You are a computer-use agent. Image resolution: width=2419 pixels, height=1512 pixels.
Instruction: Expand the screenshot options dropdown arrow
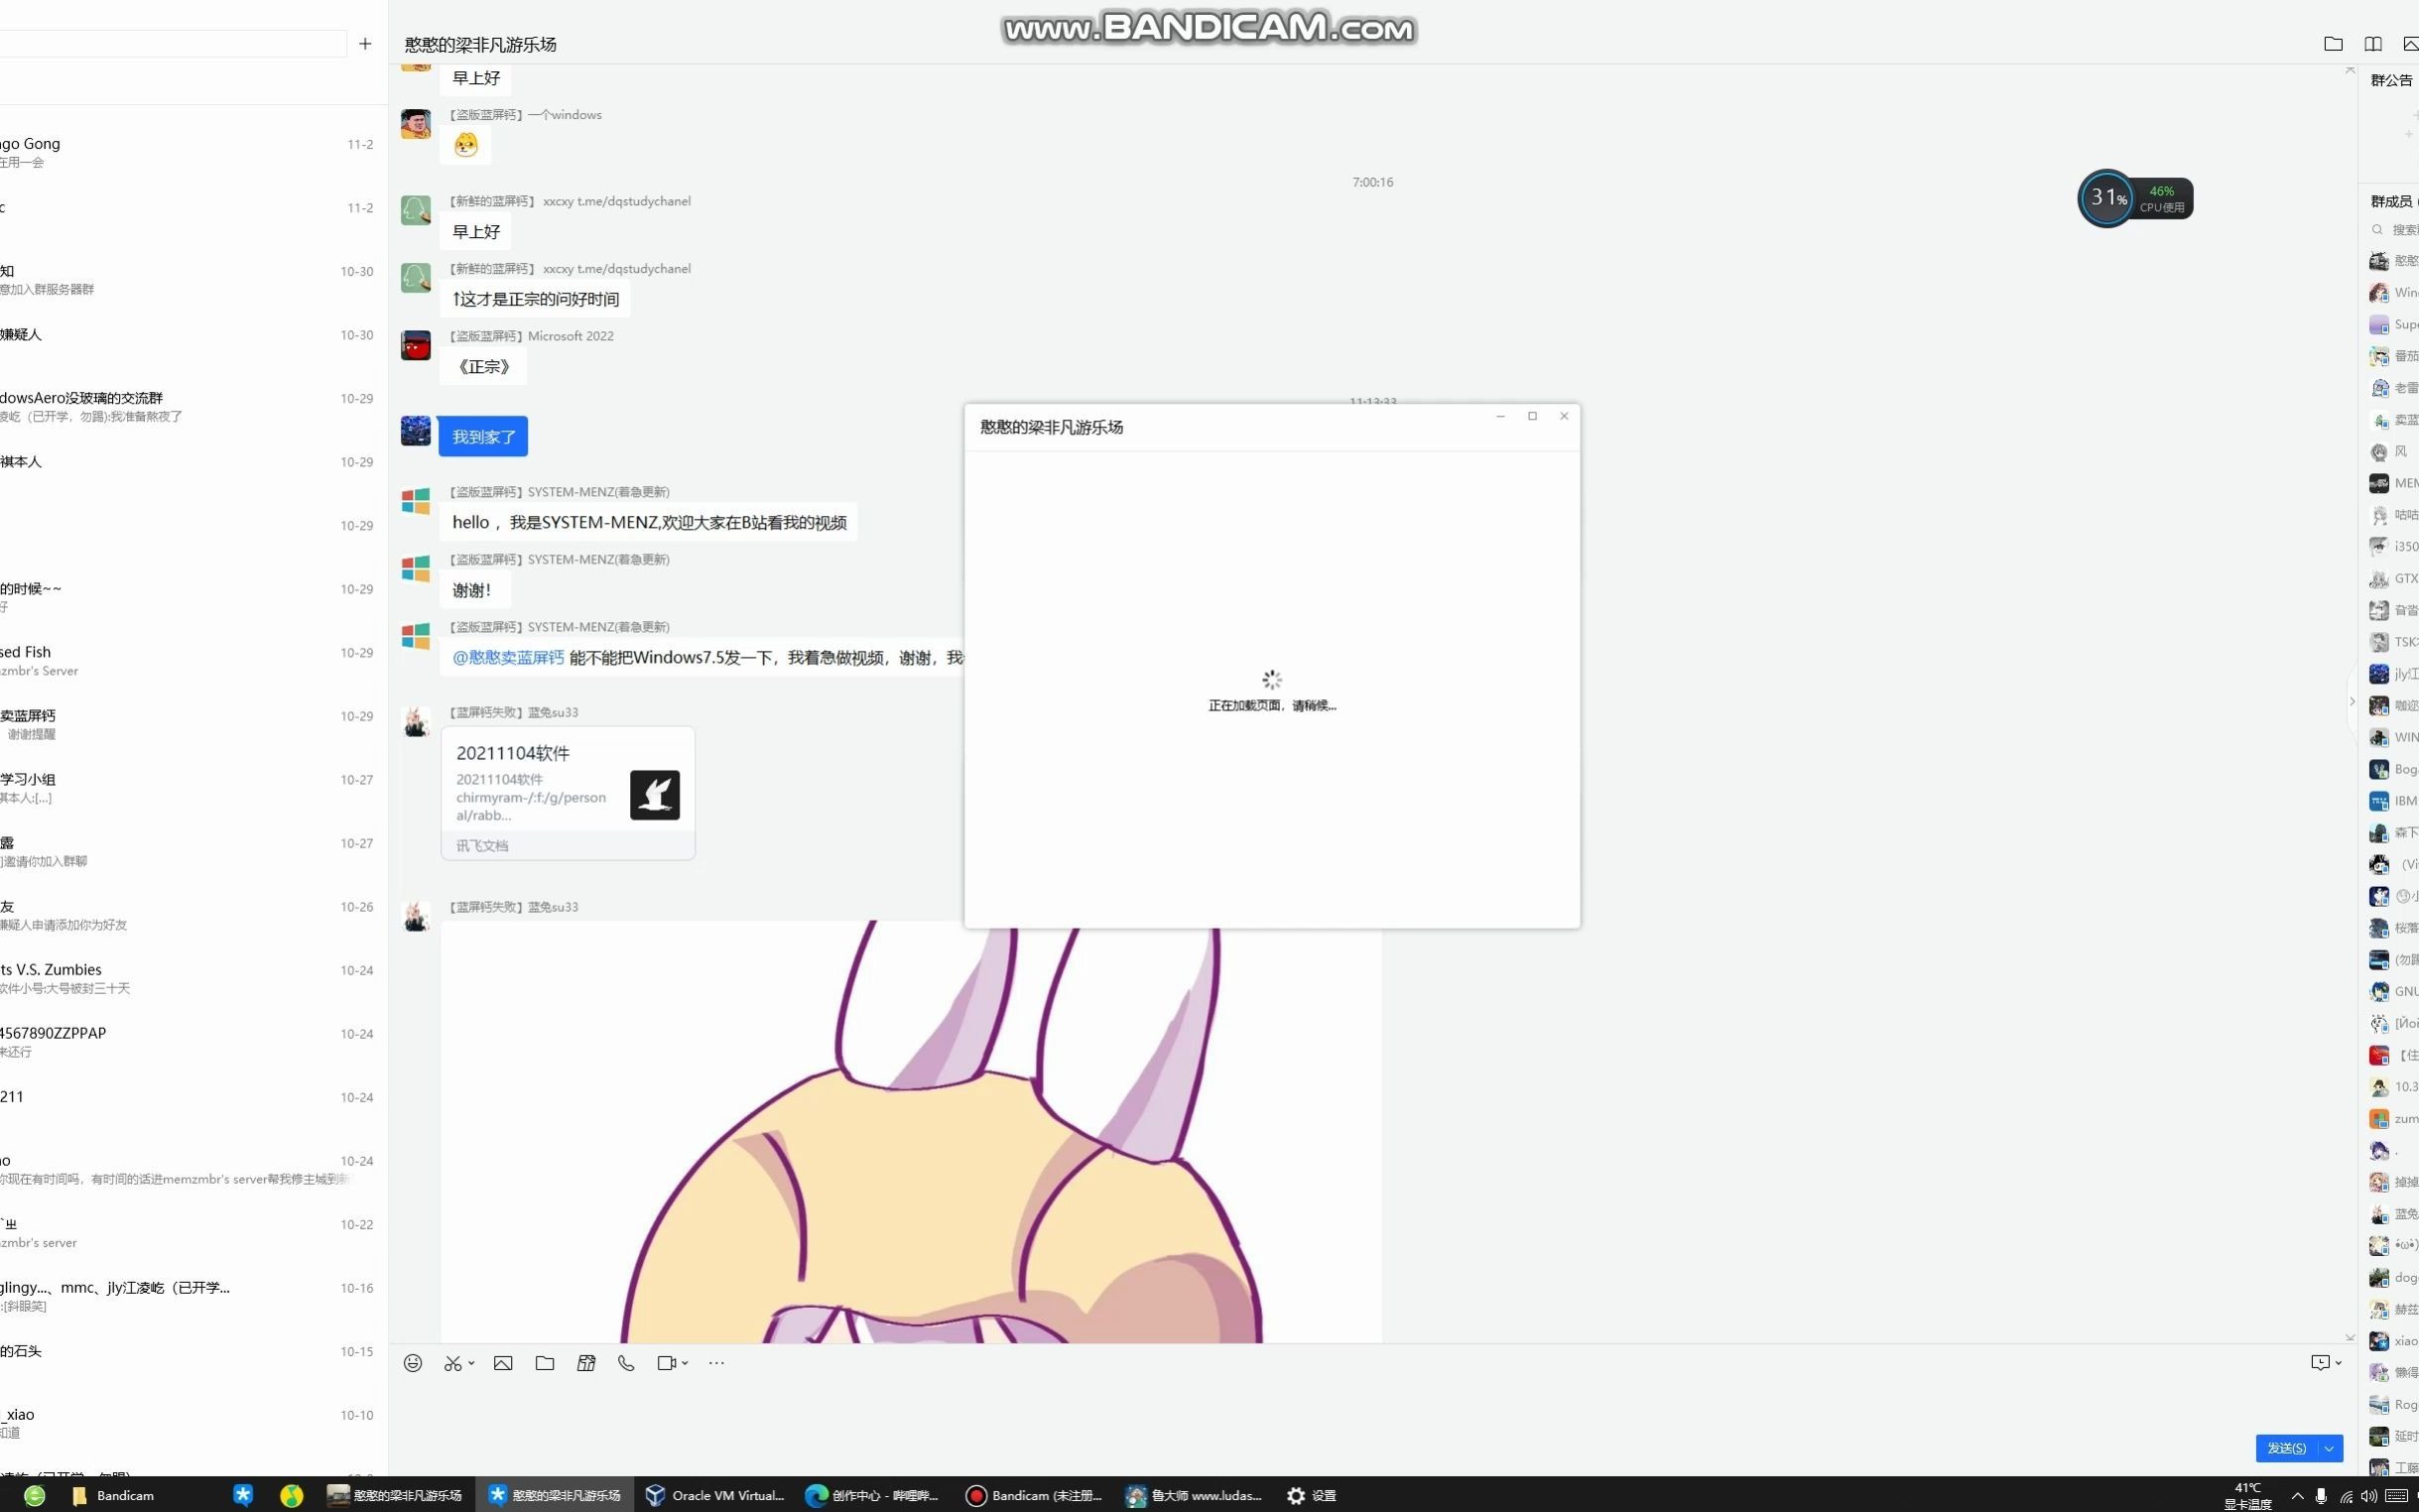(471, 1363)
